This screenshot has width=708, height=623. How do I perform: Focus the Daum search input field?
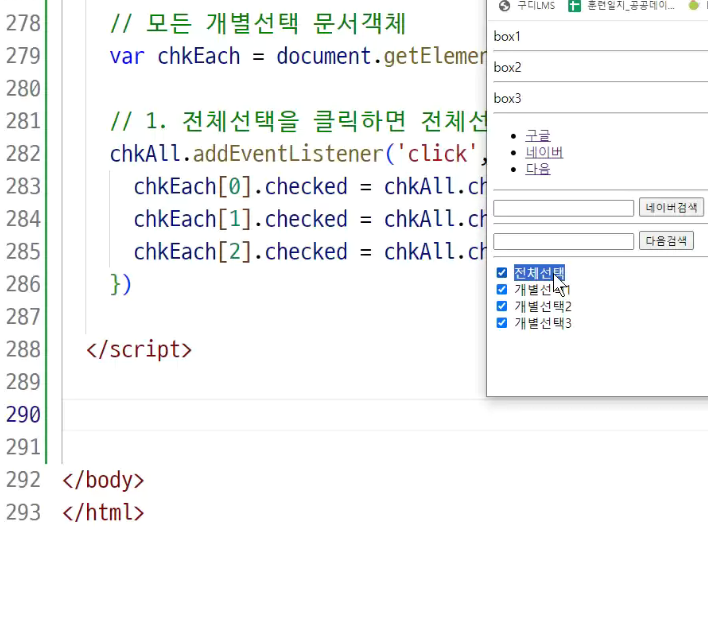[x=564, y=242]
